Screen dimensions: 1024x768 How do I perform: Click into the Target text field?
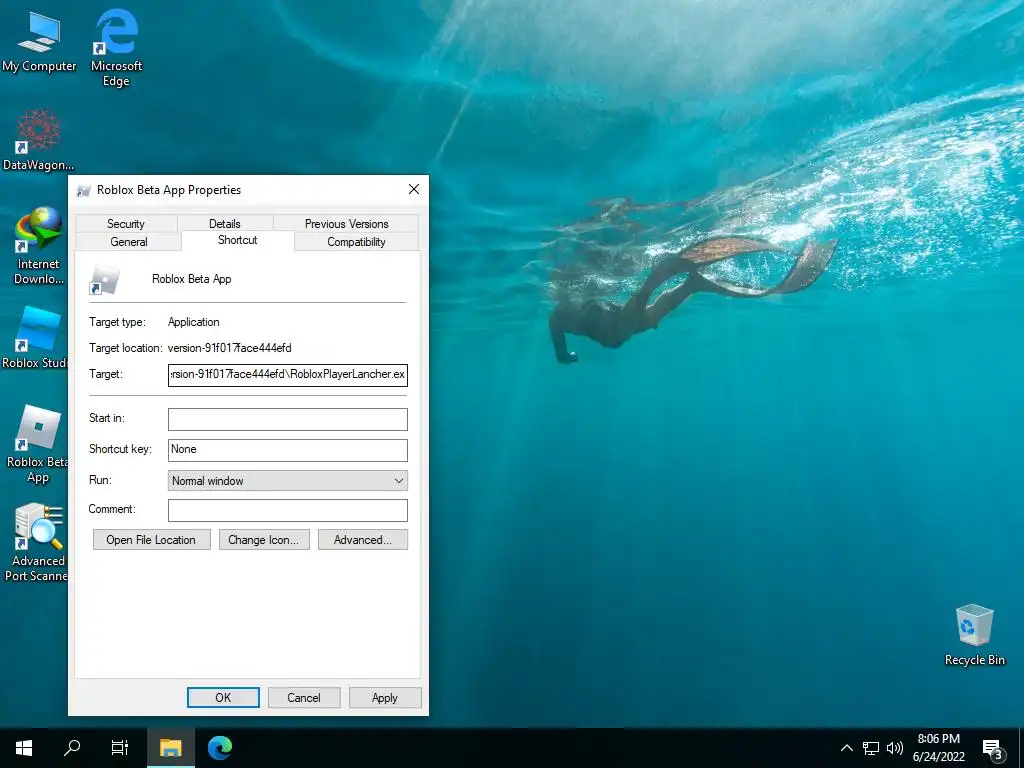click(287, 375)
